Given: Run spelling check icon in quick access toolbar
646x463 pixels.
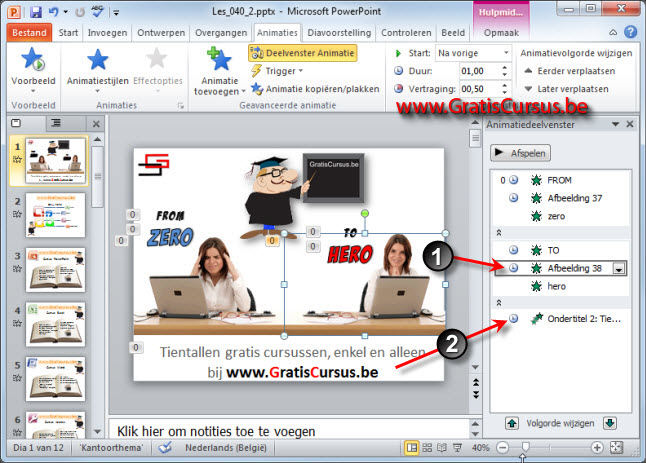Looking at the screenshot, I should [x=97, y=12].
